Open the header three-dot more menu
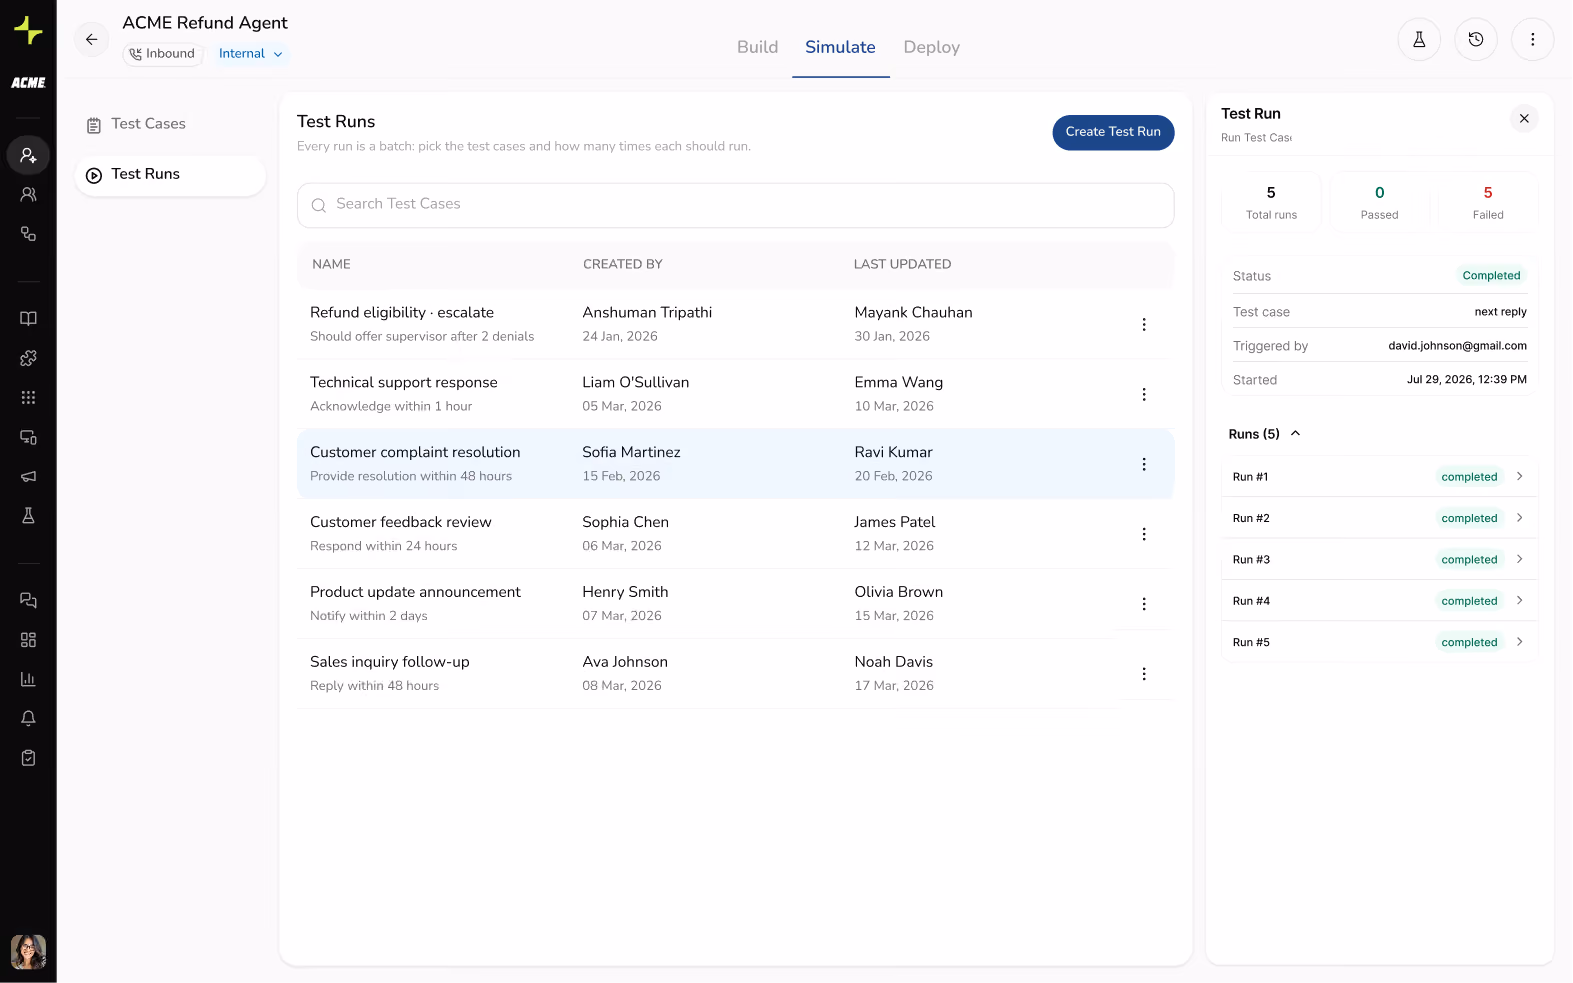Viewport: 1573px width, 983px height. coord(1533,40)
